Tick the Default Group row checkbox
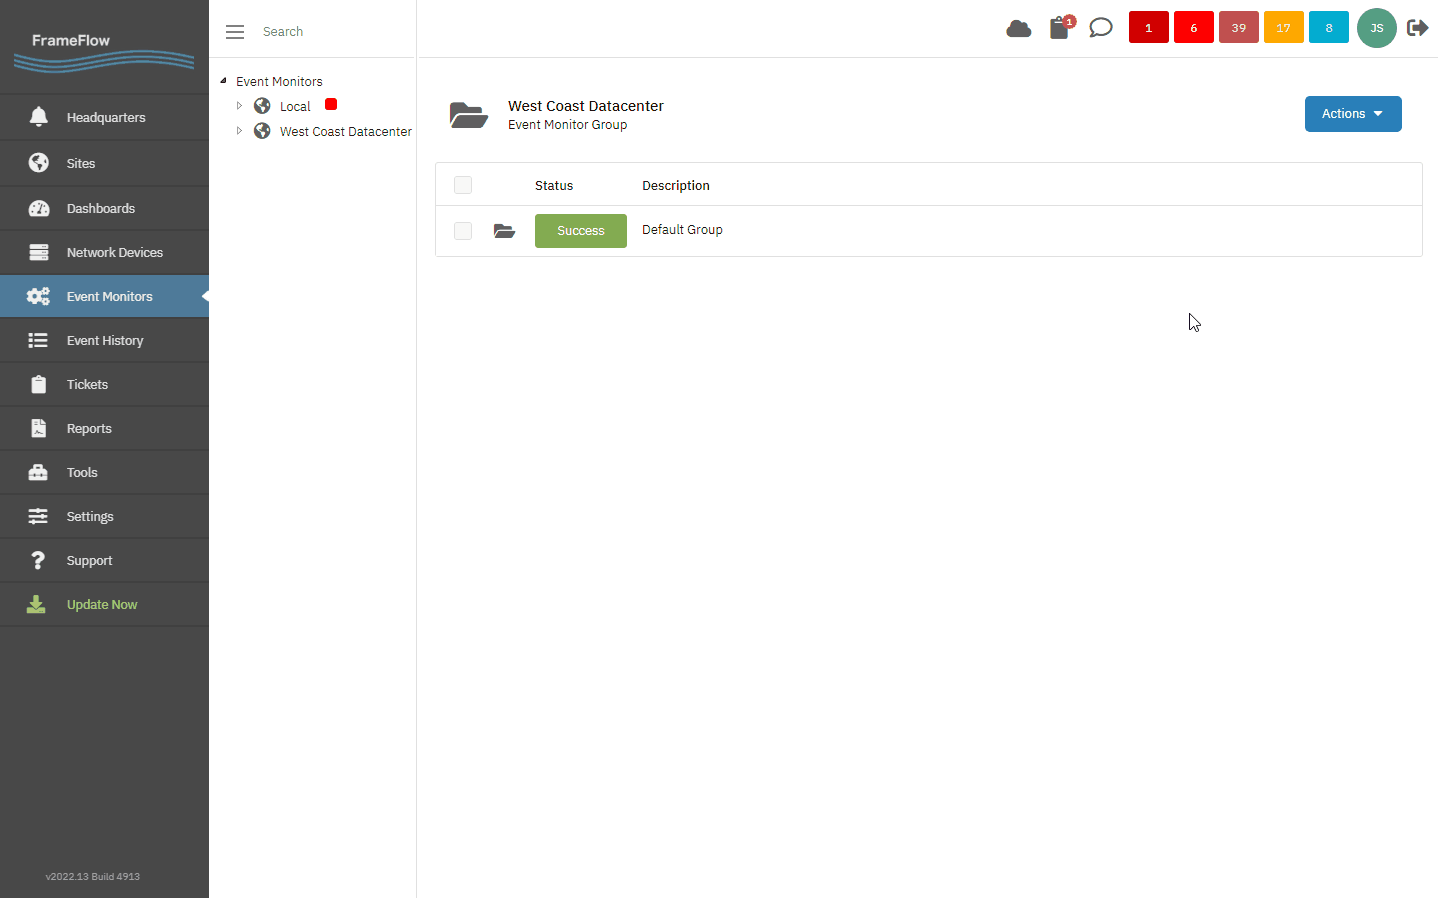 [463, 231]
